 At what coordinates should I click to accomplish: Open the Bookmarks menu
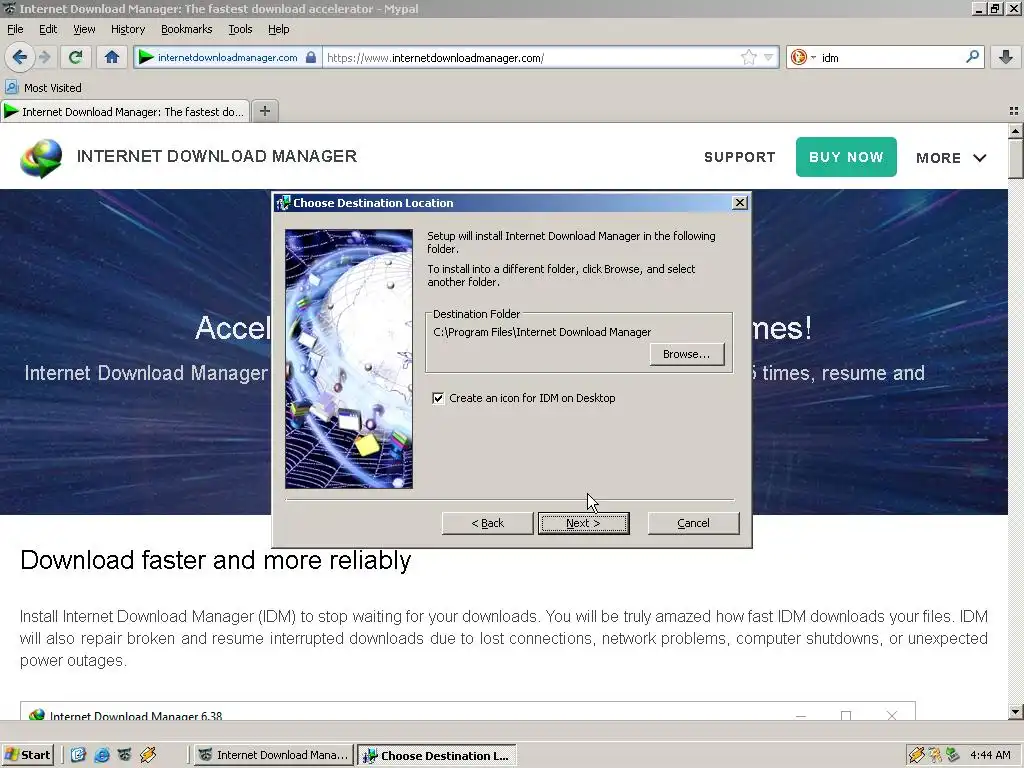point(186,29)
